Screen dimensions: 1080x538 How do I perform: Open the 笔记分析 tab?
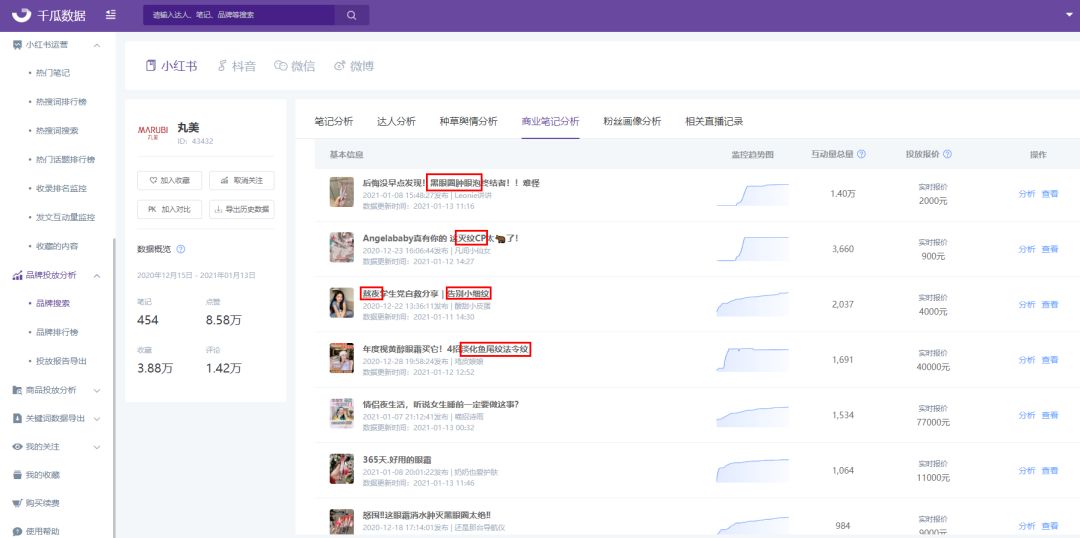tap(333, 121)
